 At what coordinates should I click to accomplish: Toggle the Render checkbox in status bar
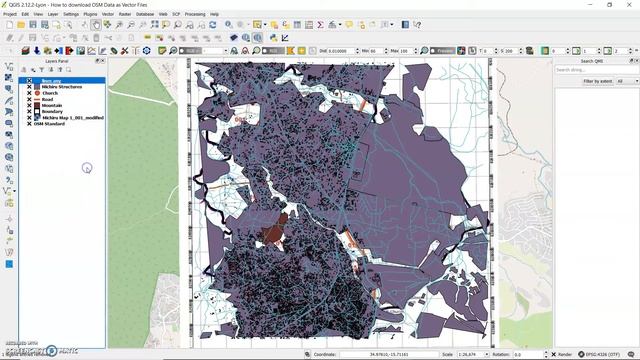(553, 354)
